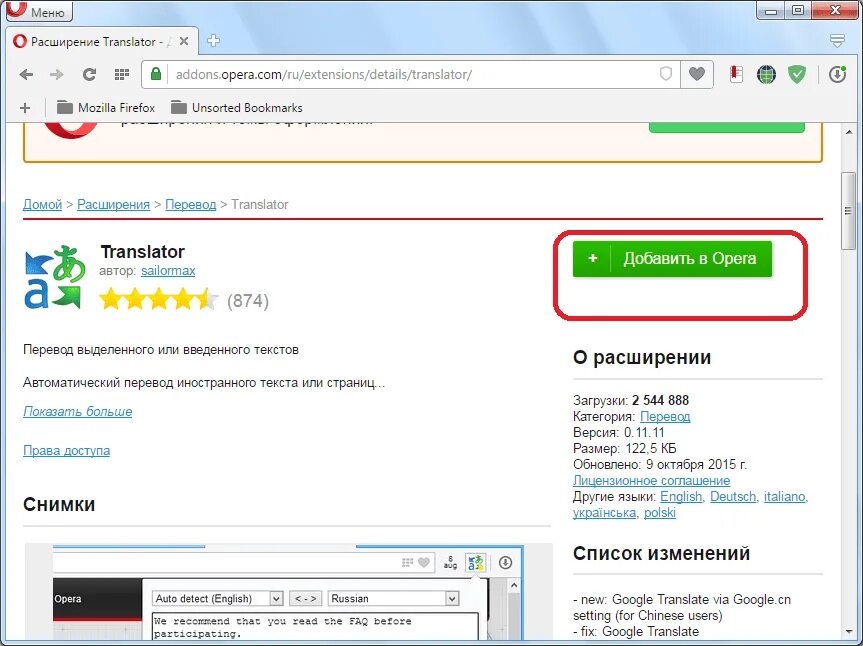Click the scrollbar up arrow
The width and height of the screenshot is (863, 646).
coord(848,132)
